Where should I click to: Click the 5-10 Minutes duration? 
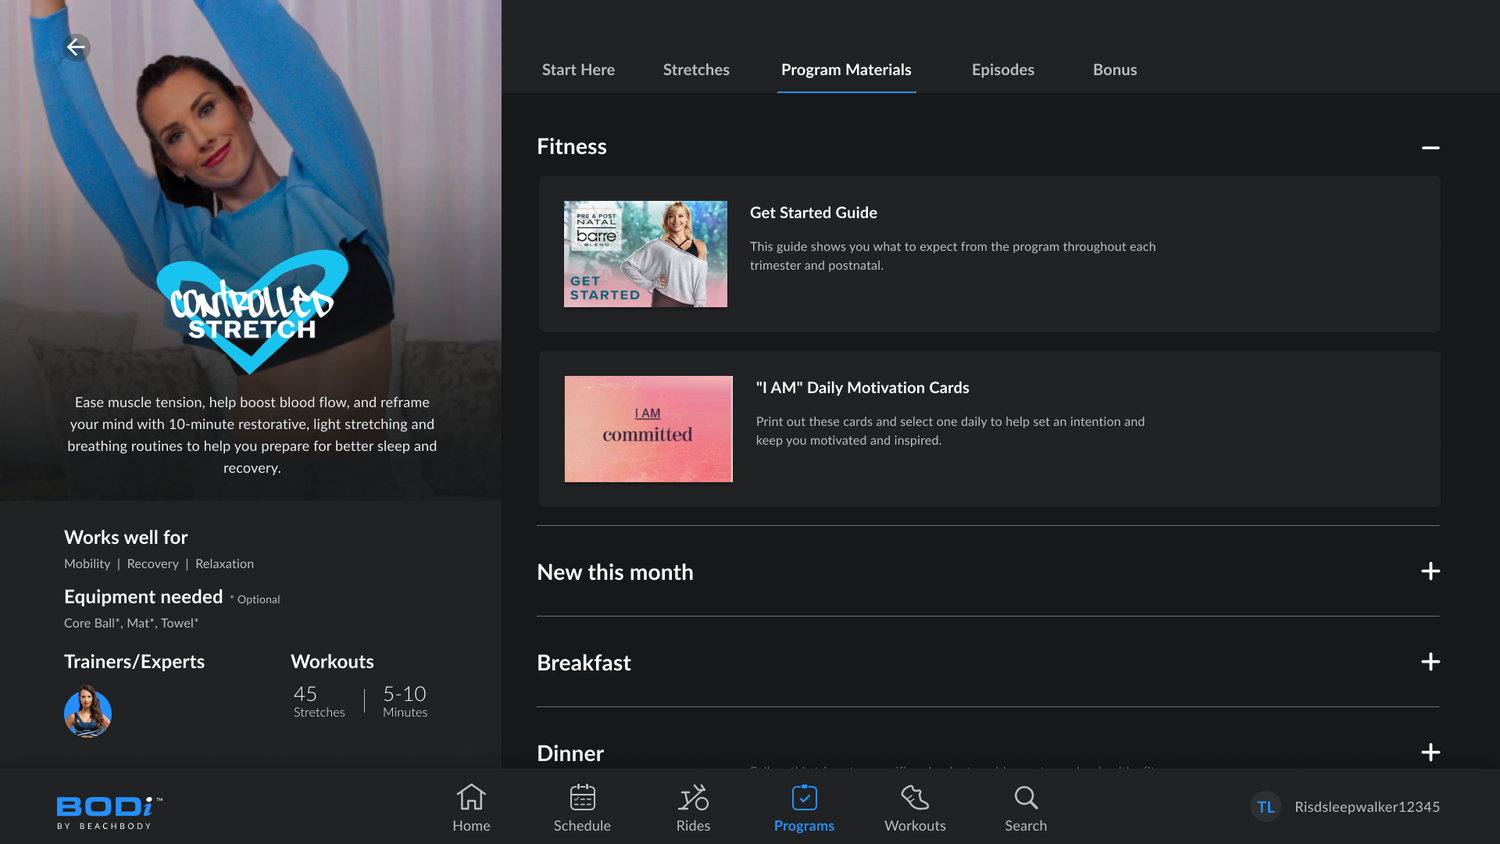click(x=405, y=701)
